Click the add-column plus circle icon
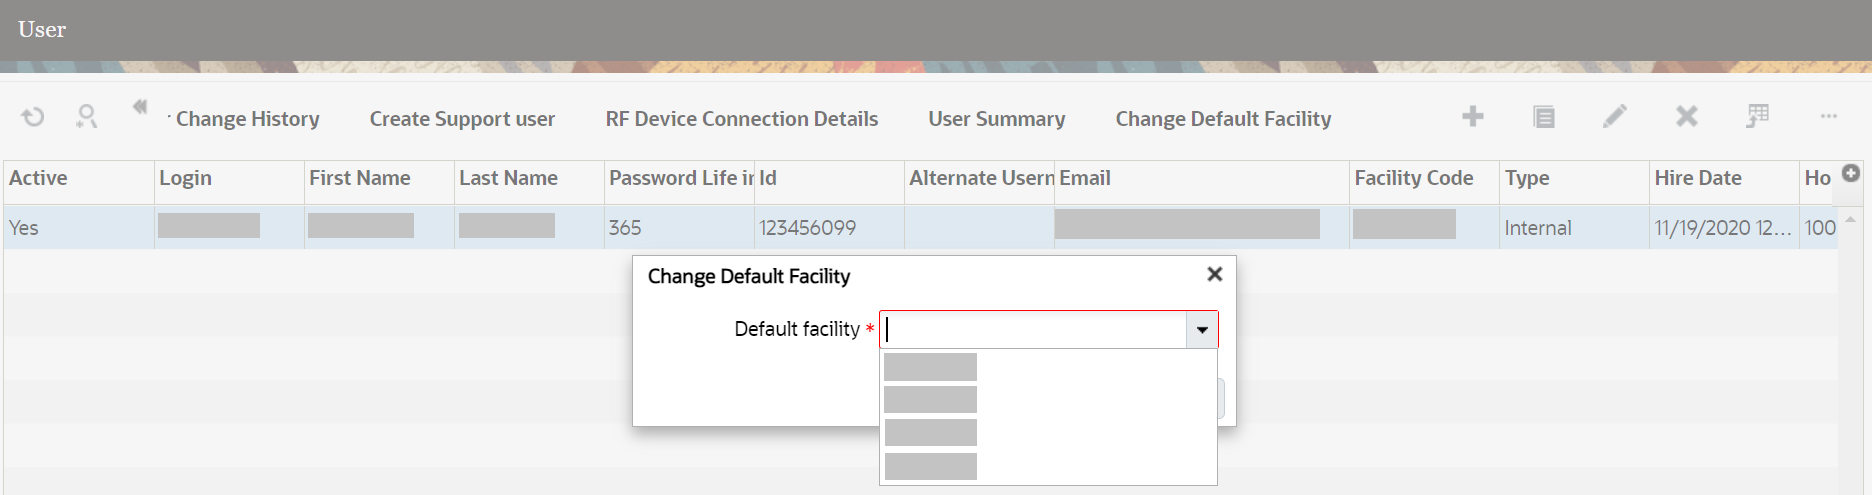 click(x=1851, y=173)
